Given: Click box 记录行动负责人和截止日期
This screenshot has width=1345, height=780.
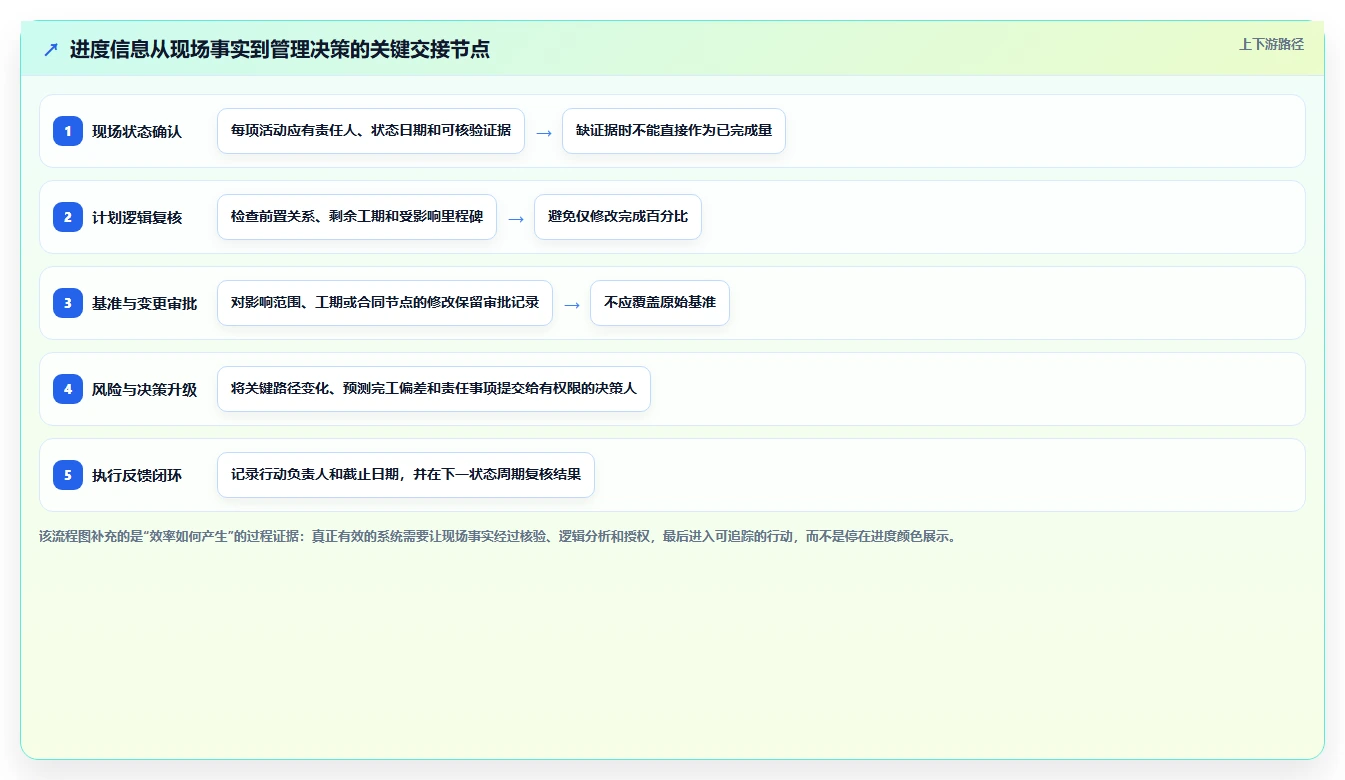Looking at the screenshot, I should [x=406, y=475].
